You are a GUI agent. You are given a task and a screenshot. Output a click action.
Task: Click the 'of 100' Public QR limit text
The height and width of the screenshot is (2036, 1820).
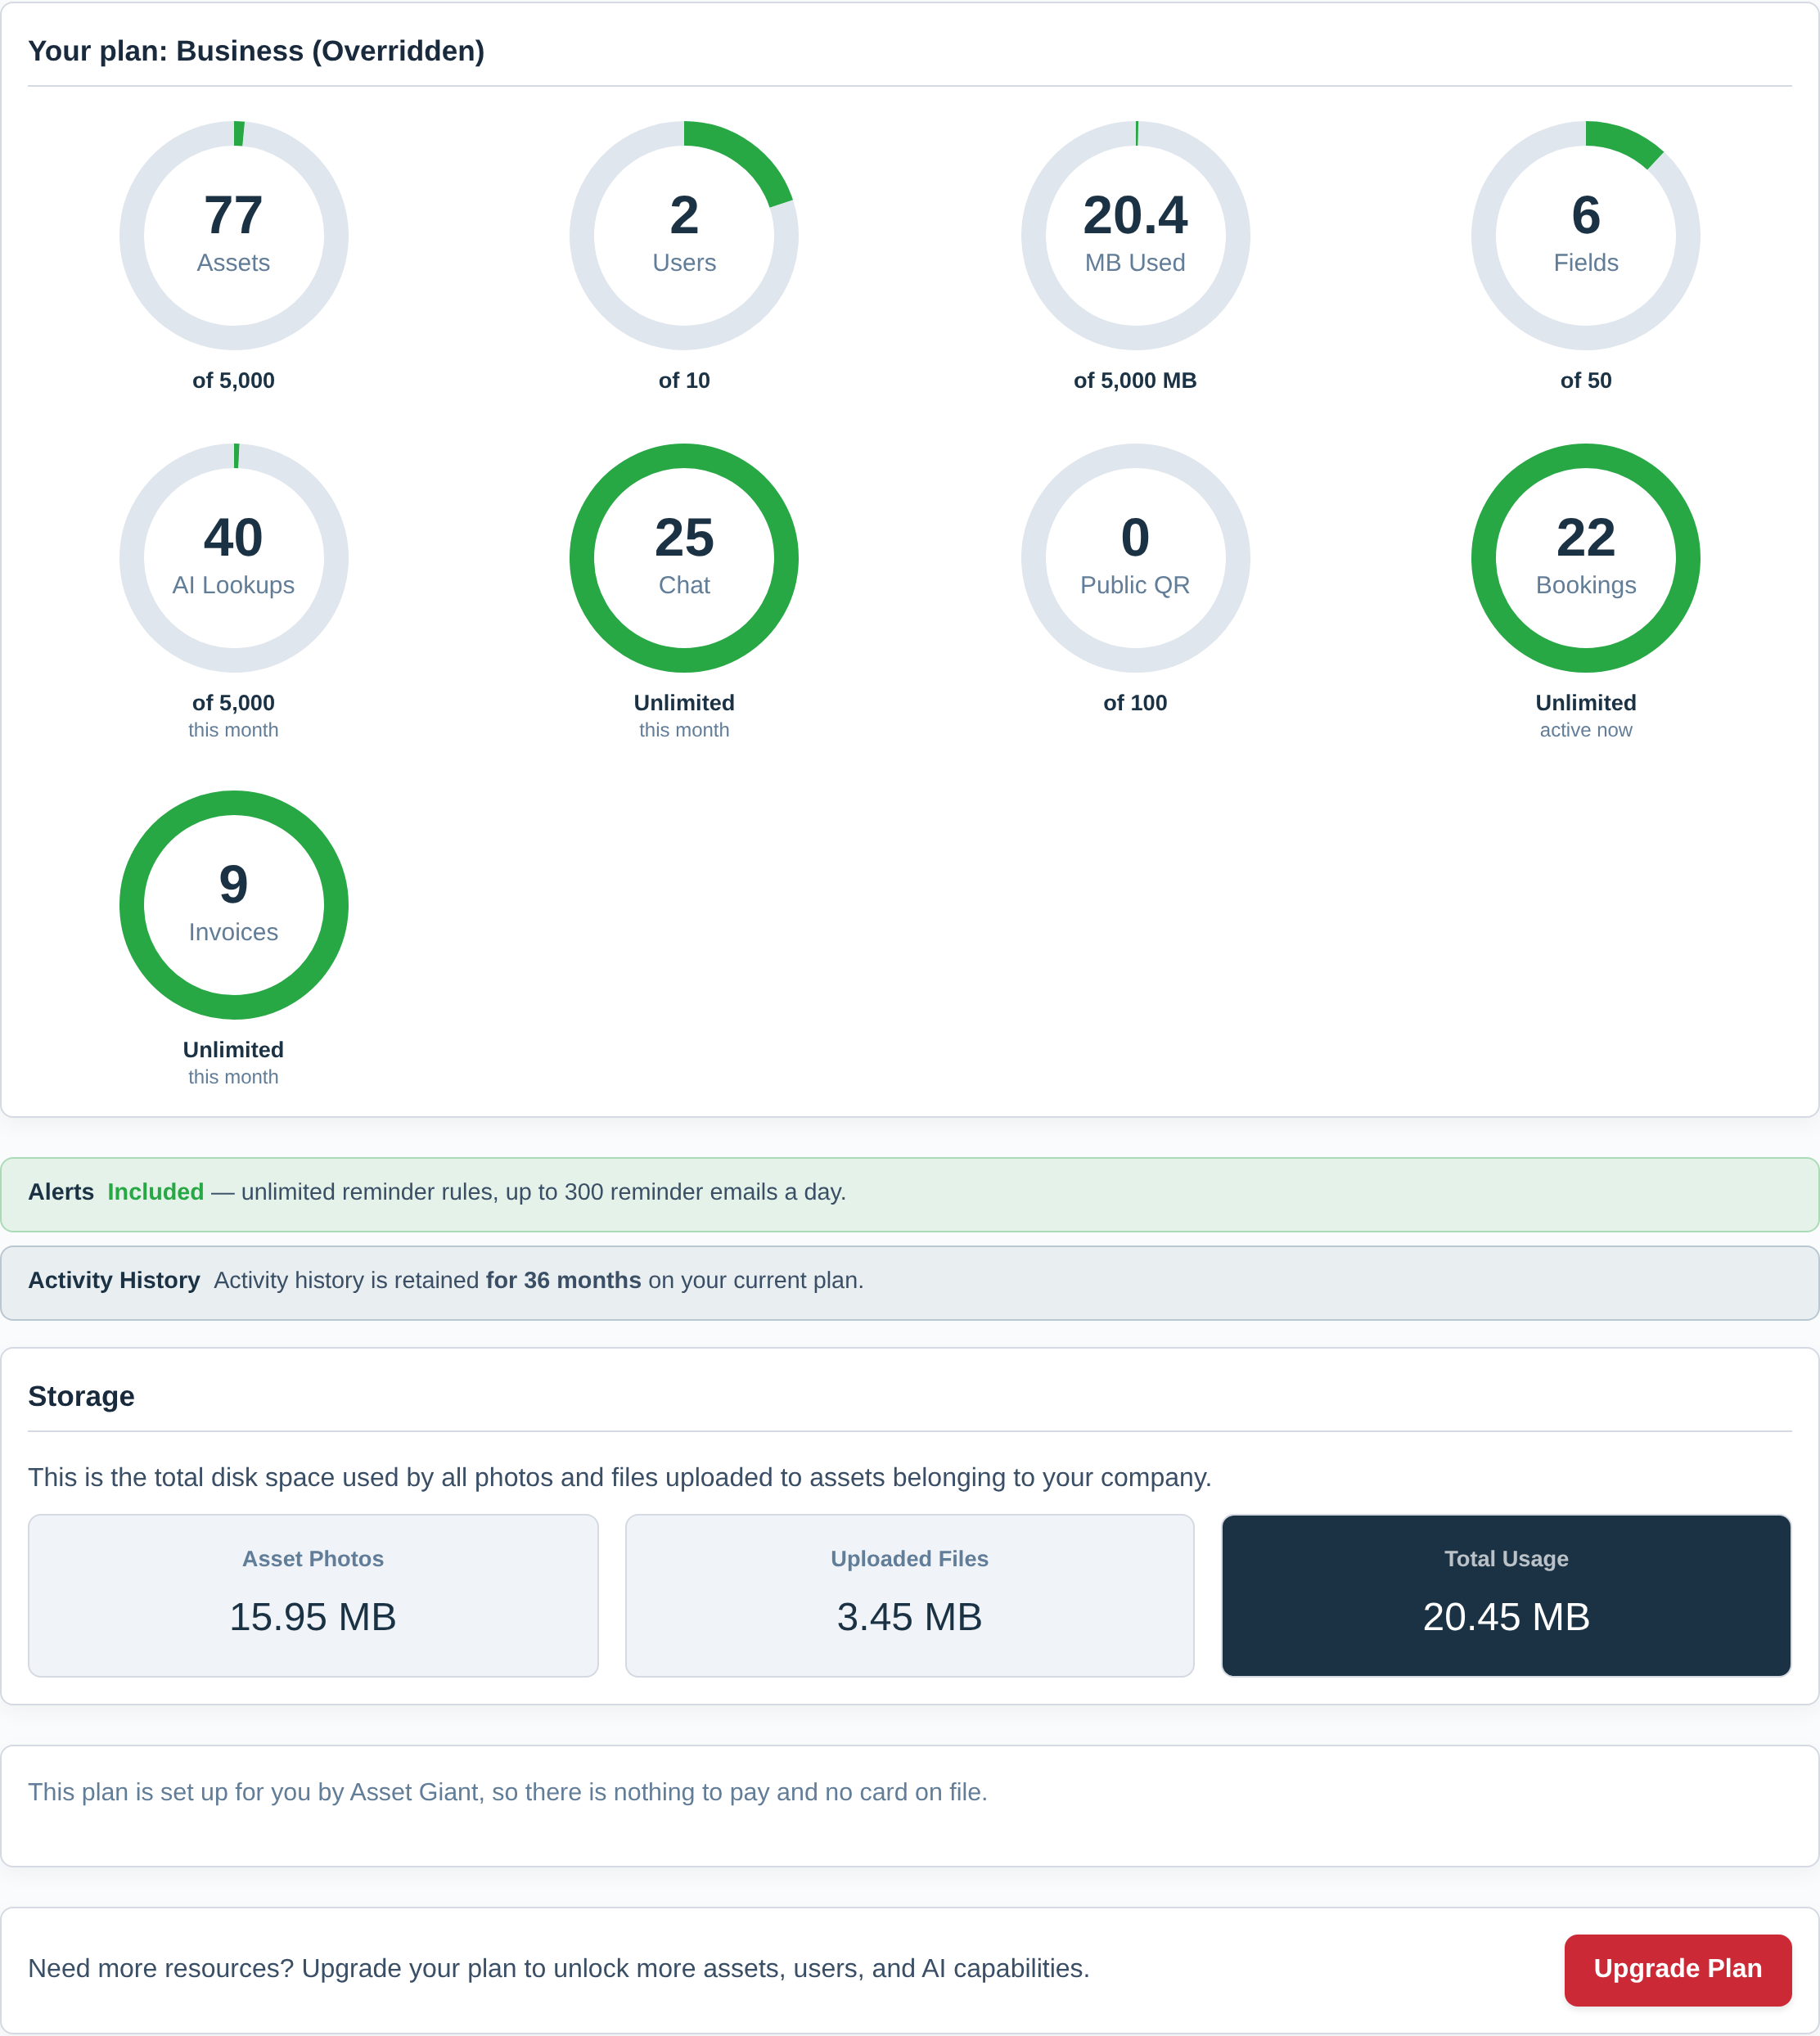click(x=1135, y=703)
